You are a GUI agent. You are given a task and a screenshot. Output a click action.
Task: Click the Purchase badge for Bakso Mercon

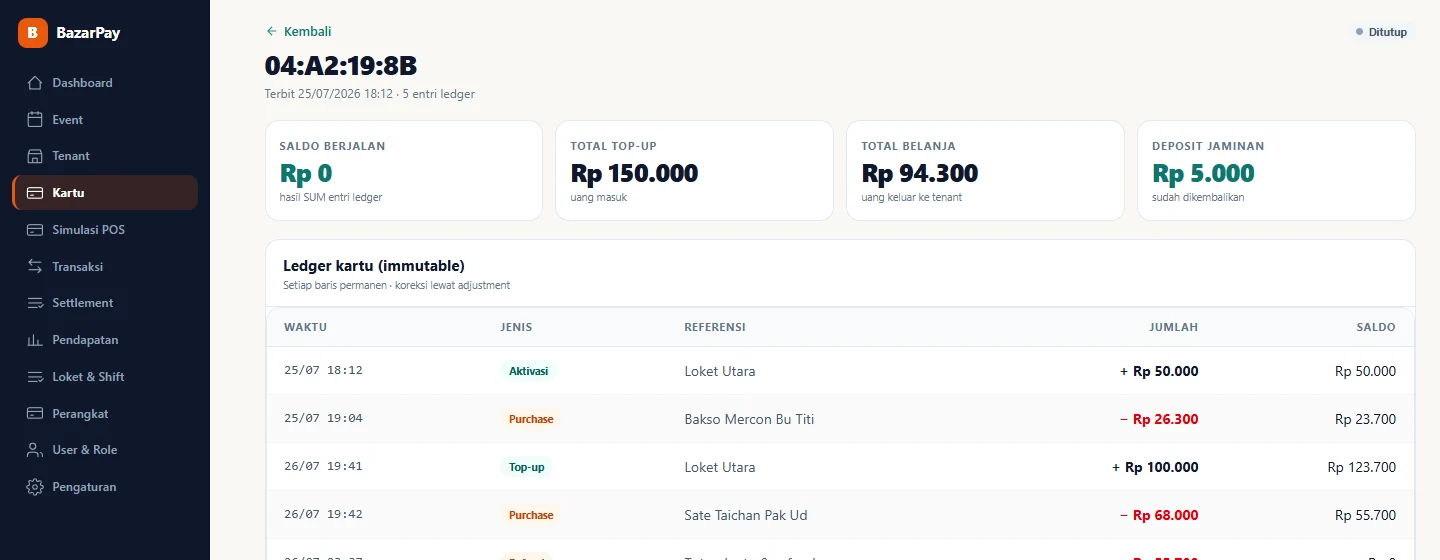click(x=531, y=419)
